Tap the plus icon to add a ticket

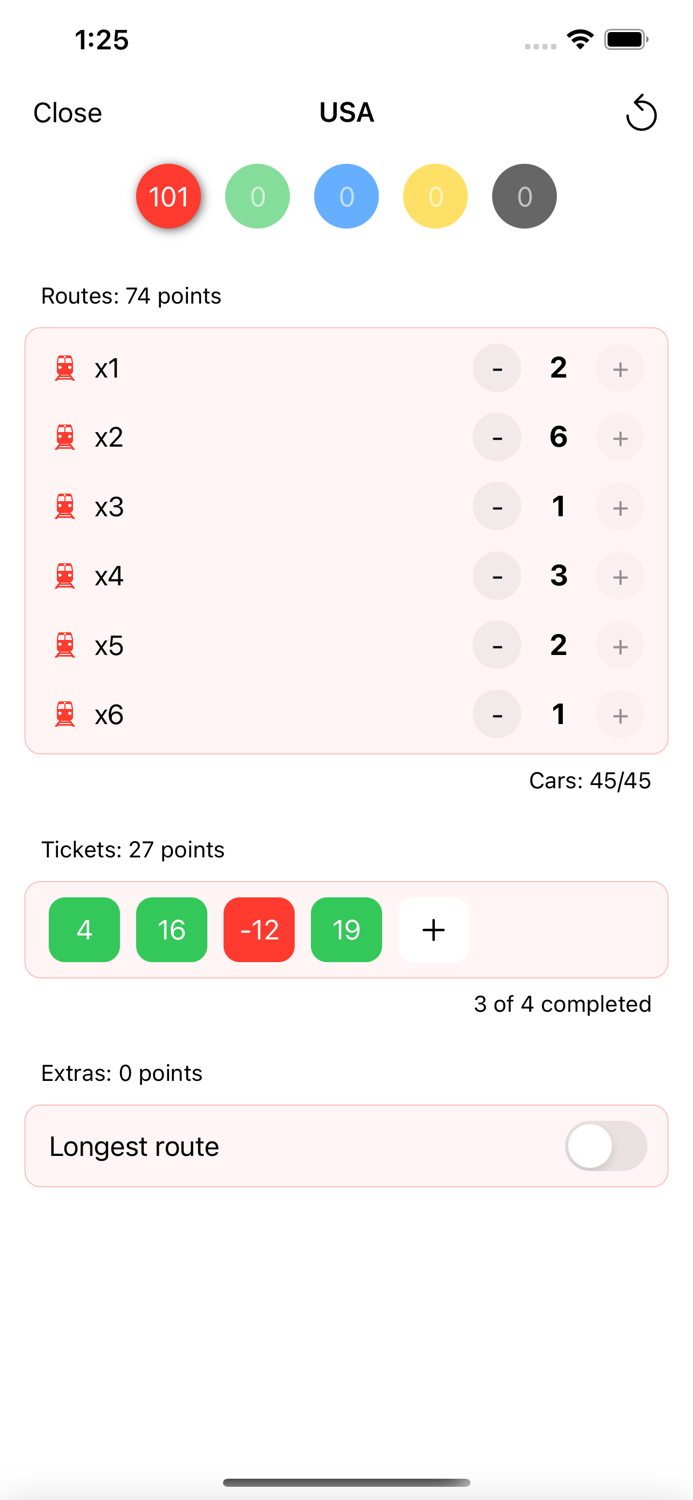(433, 929)
